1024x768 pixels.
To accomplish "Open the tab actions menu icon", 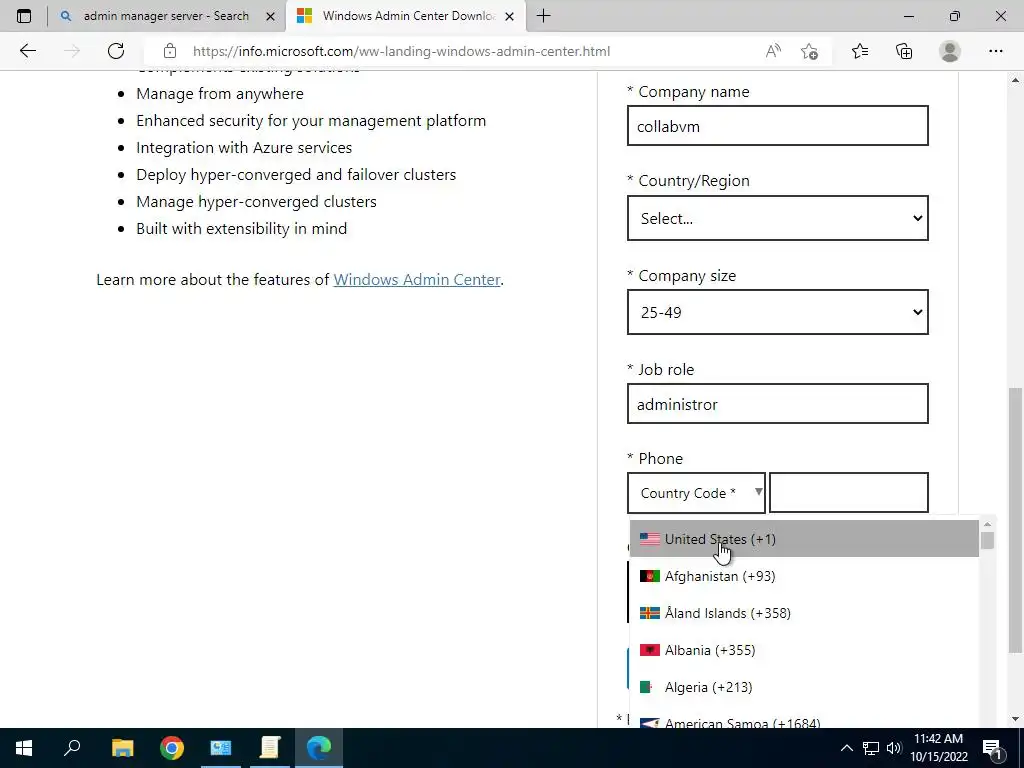I will 24,16.
